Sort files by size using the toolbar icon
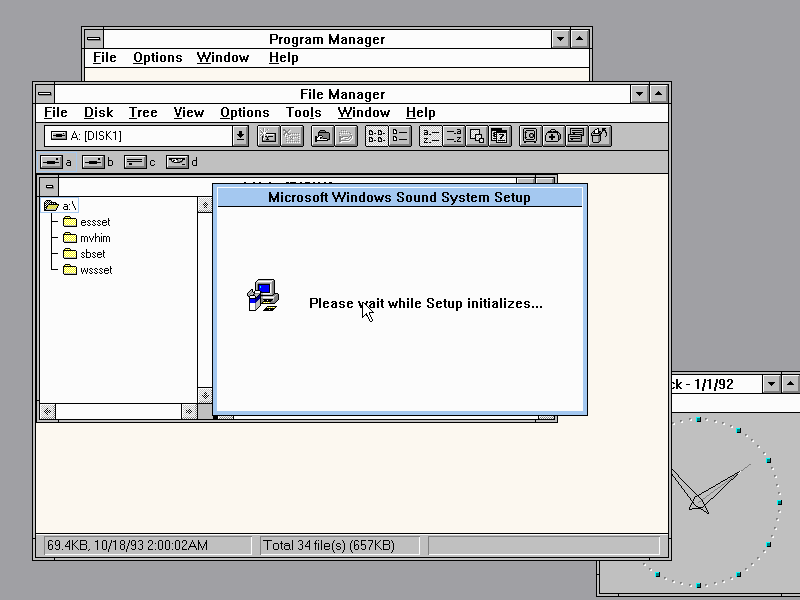The height and width of the screenshot is (600, 800). [477, 136]
